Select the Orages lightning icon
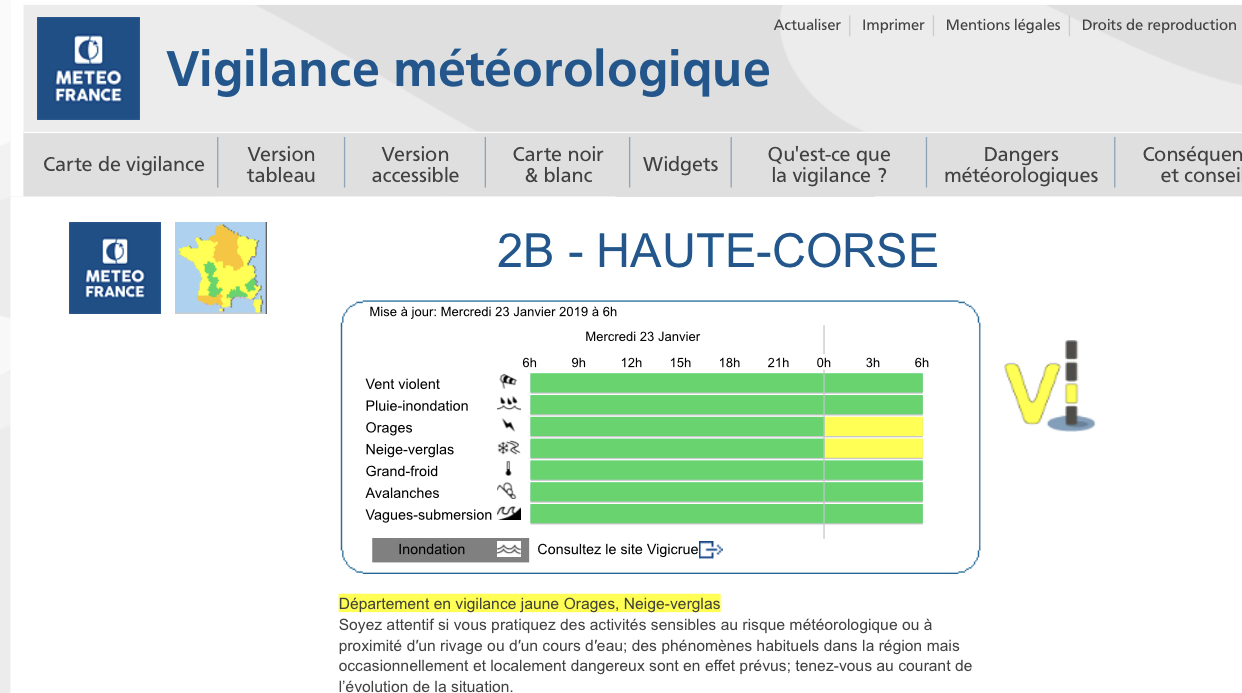This screenshot has height=693, width=1242. [509, 427]
